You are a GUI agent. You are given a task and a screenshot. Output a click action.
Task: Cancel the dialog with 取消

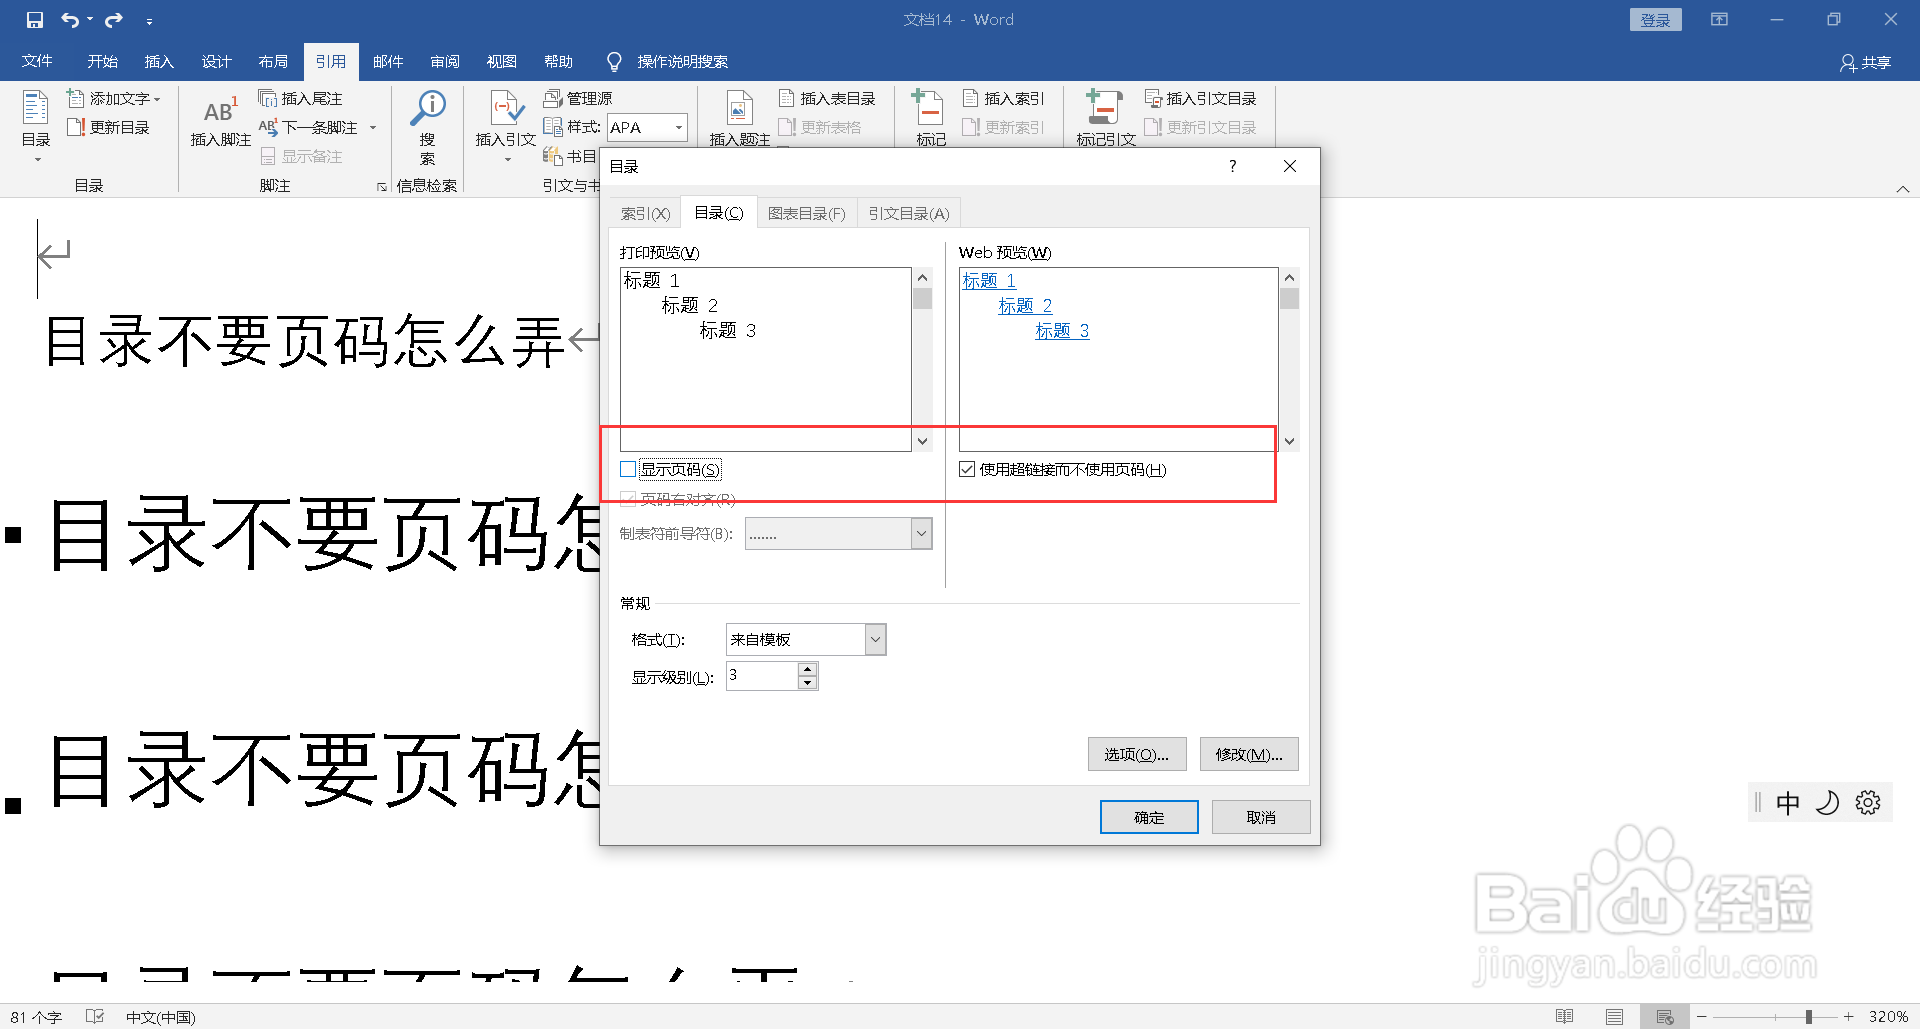pyautogui.click(x=1261, y=817)
